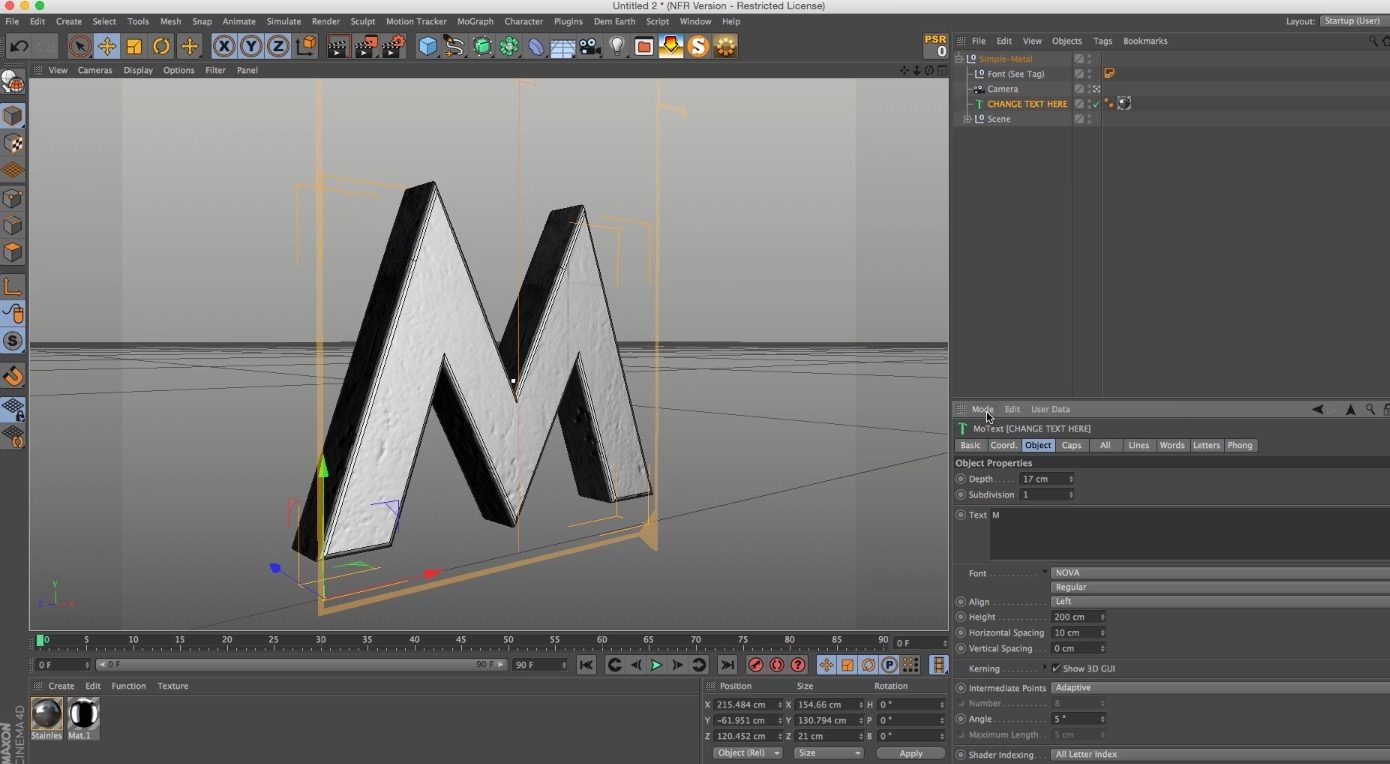
Task: Open the Regular font style dropdown
Action: [x=1220, y=587]
